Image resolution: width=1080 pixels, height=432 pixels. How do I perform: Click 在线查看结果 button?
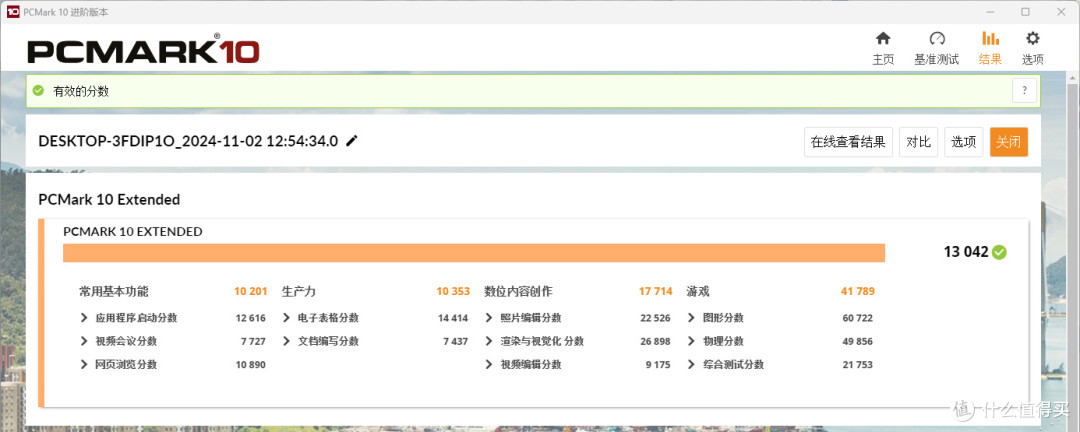click(x=849, y=142)
